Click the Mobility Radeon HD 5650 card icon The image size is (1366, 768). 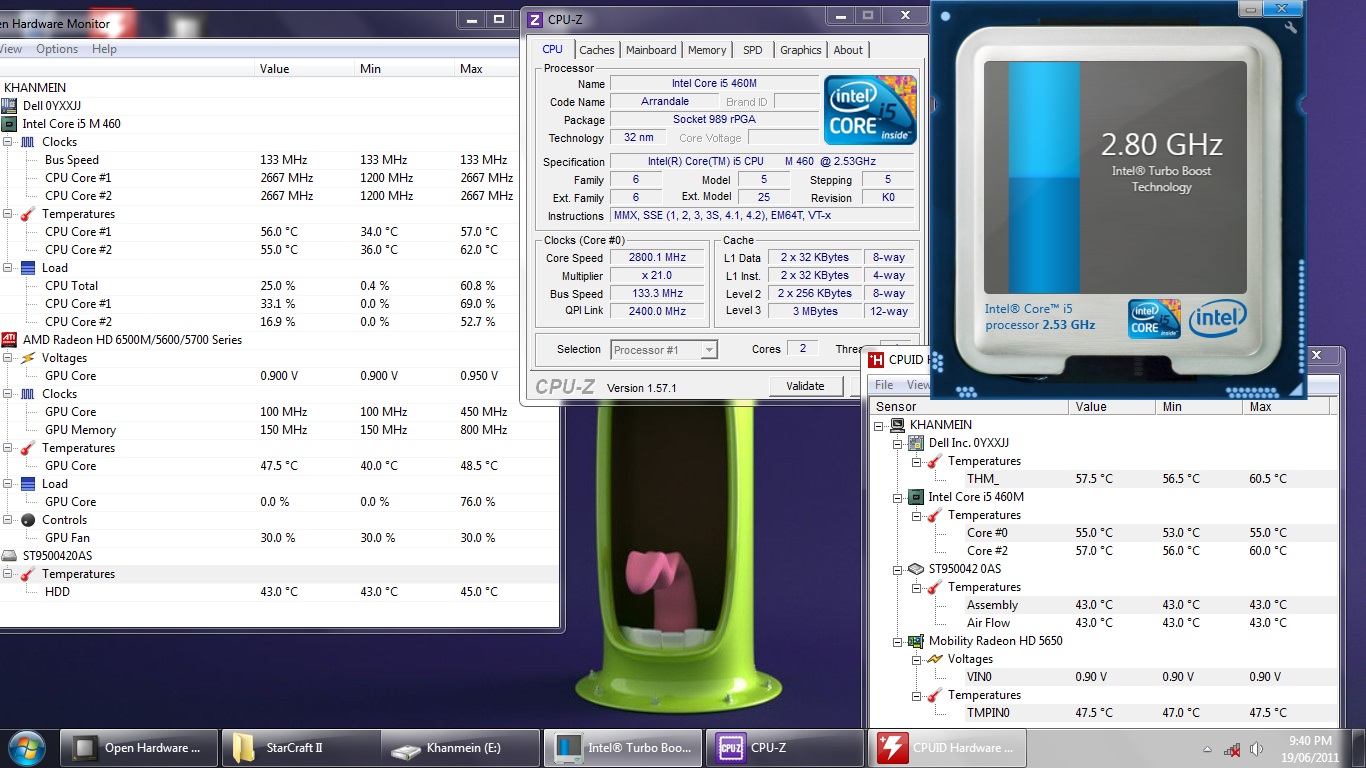(x=916, y=641)
